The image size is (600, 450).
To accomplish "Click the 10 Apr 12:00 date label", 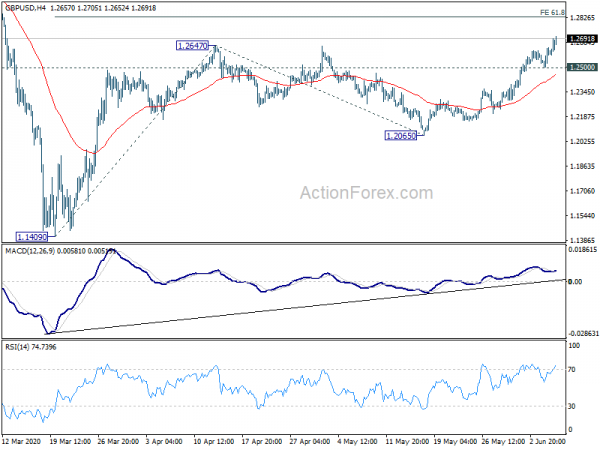I will click(x=214, y=441).
